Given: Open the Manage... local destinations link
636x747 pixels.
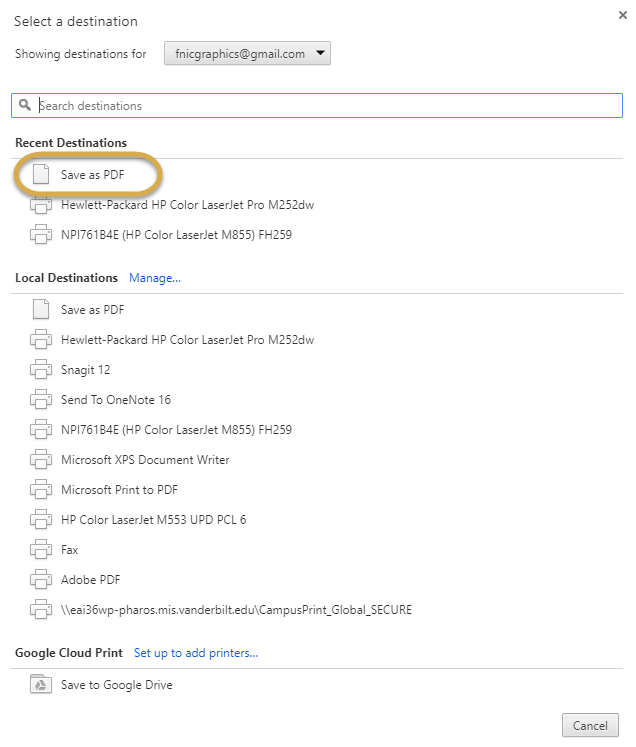Looking at the screenshot, I should pyautogui.click(x=155, y=278).
